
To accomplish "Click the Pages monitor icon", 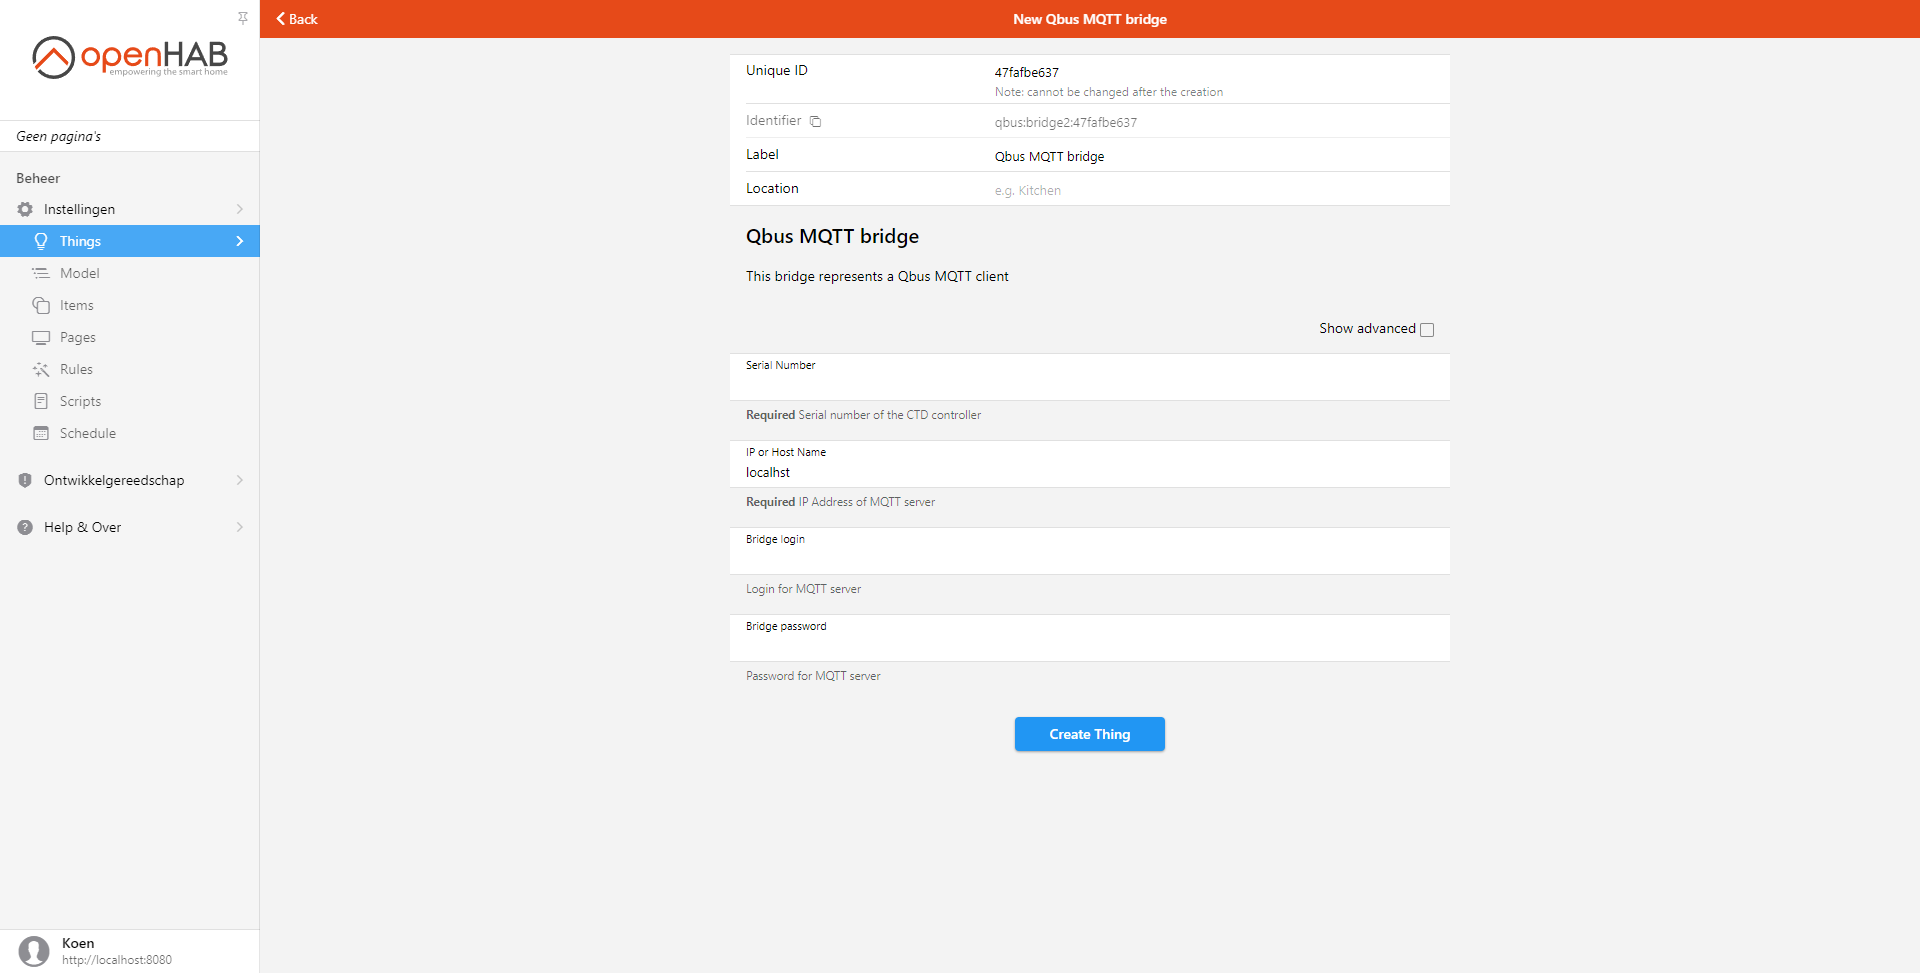I will 41,337.
